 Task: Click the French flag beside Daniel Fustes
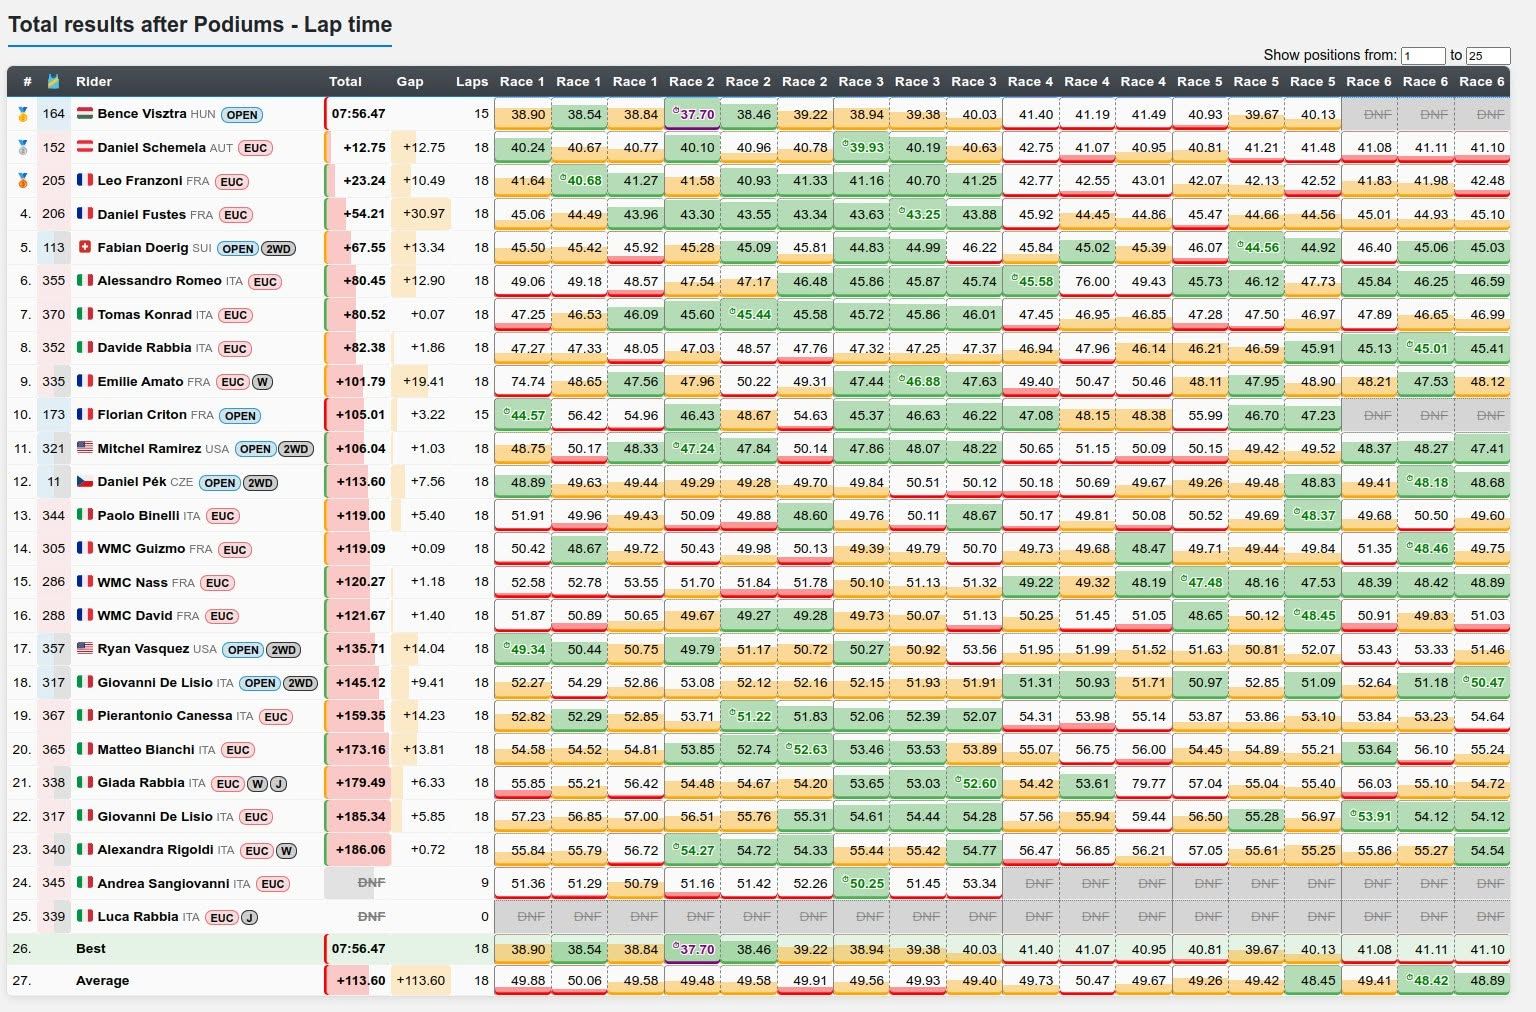tap(85, 214)
